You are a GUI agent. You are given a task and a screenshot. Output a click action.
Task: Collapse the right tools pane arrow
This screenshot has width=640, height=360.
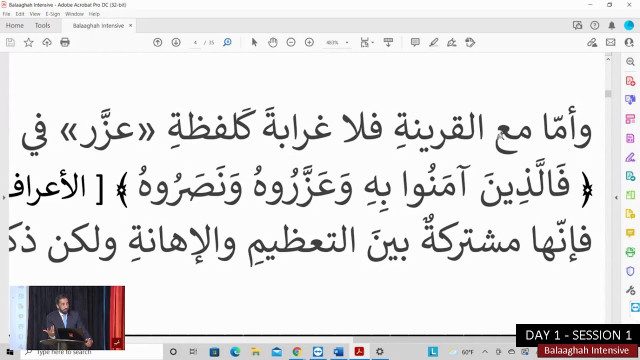tap(616, 198)
